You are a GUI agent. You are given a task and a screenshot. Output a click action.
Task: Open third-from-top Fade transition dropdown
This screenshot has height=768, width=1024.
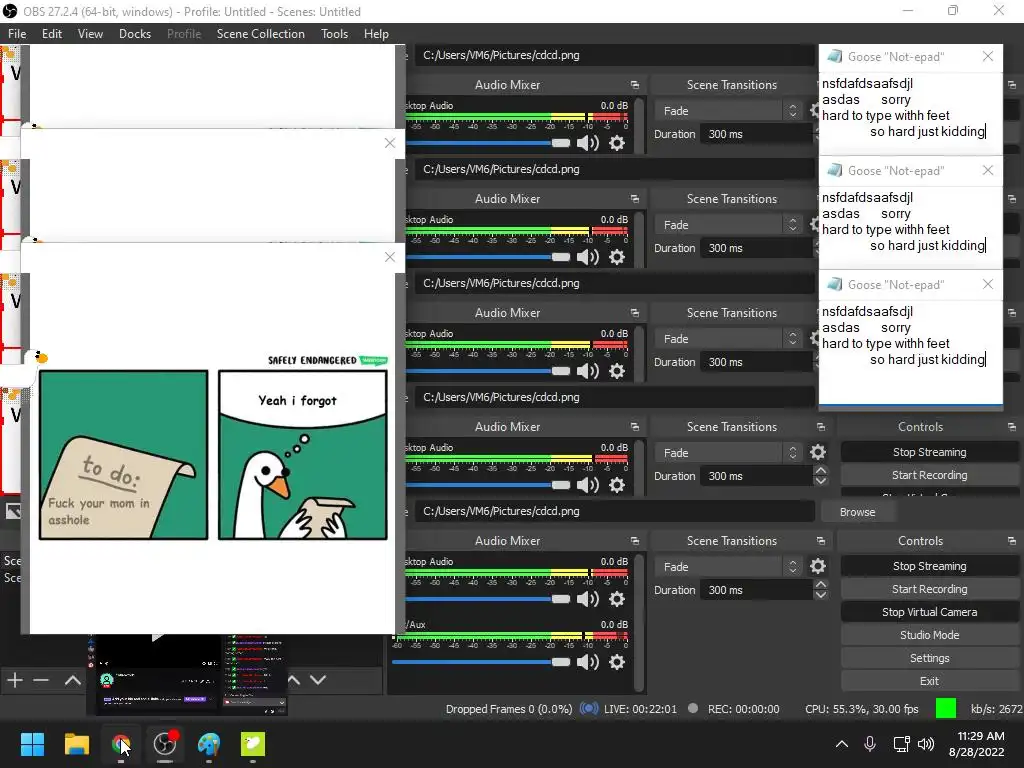pos(728,338)
